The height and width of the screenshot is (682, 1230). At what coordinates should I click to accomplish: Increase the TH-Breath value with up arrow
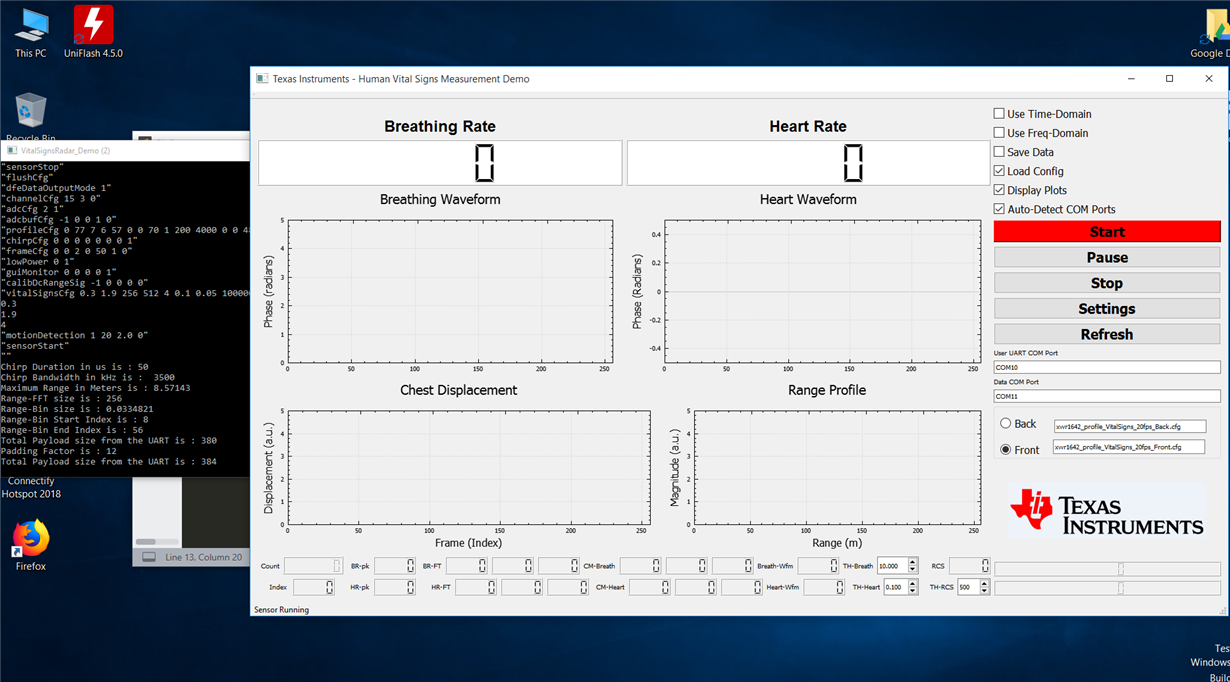point(913,563)
